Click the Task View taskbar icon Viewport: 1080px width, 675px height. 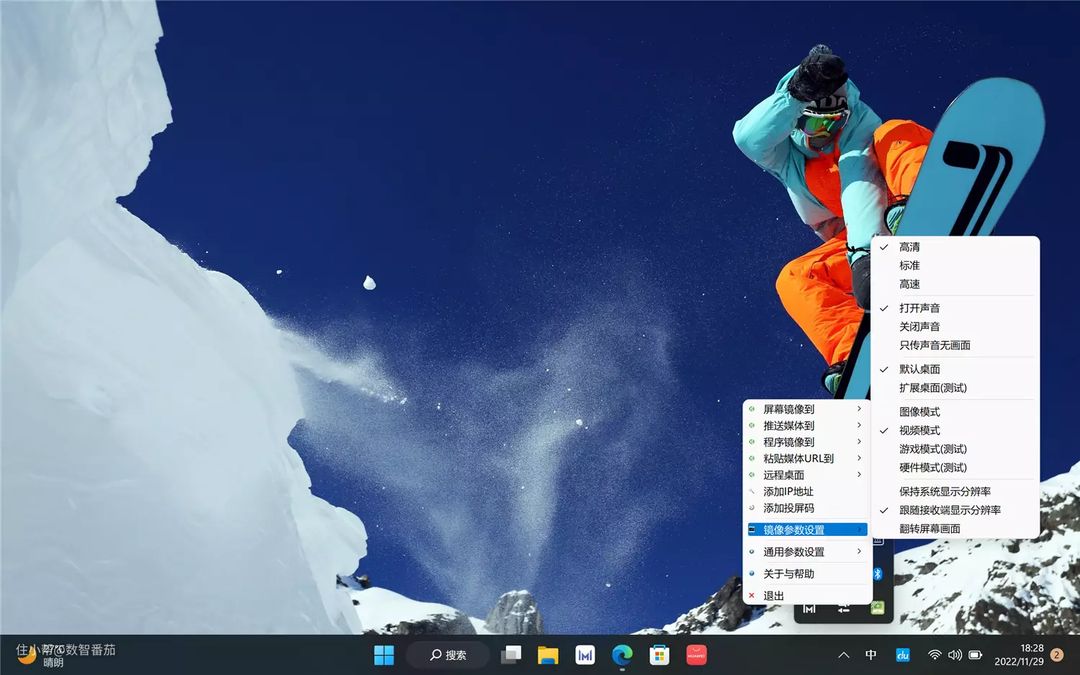click(x=511, y=655)
